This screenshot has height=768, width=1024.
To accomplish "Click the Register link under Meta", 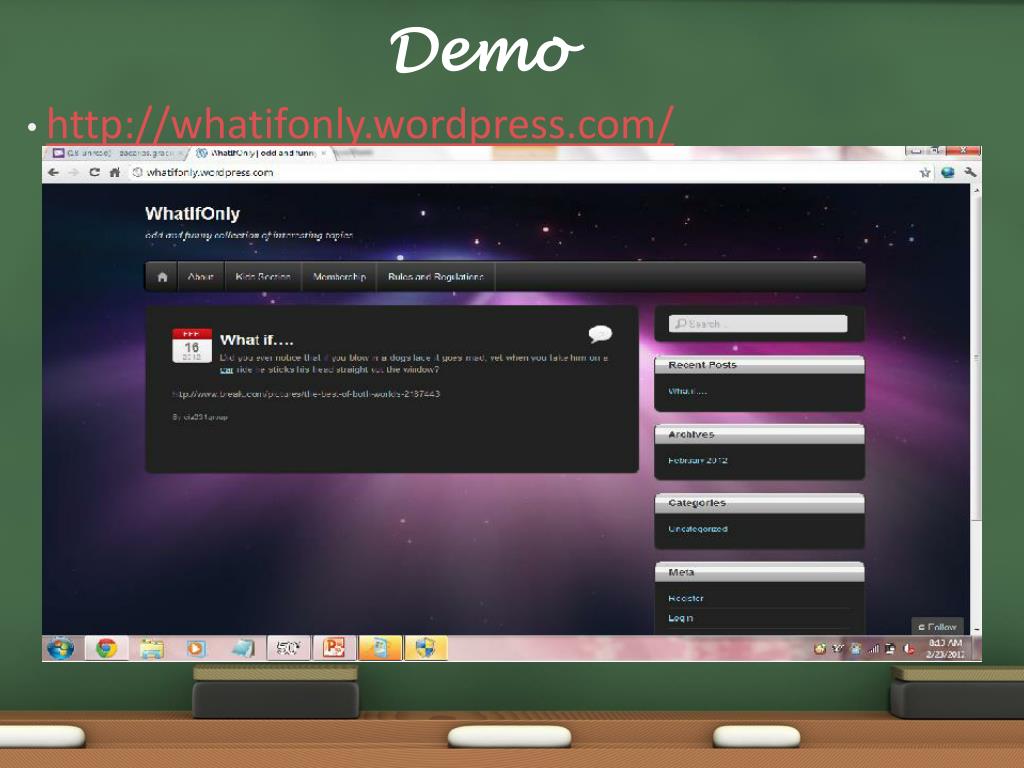I will (686, 598).
